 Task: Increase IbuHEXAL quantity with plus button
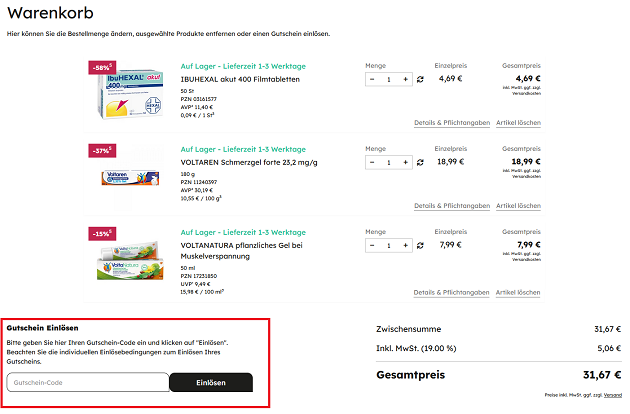[405, 79]
